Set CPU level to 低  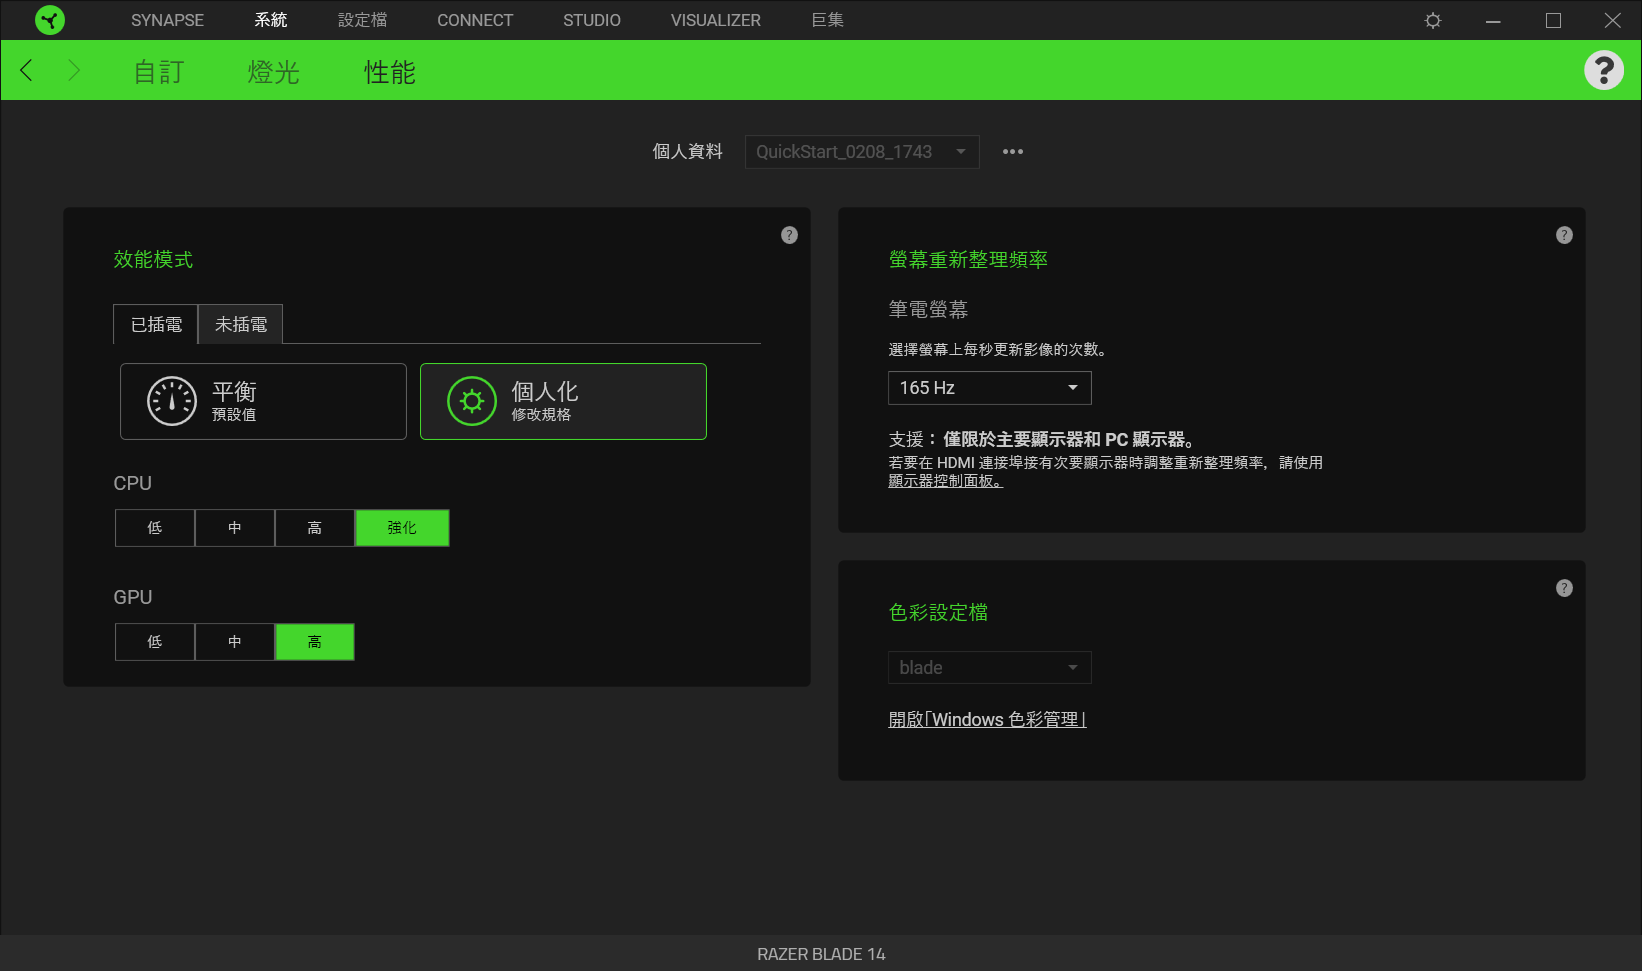coord(155,528)
